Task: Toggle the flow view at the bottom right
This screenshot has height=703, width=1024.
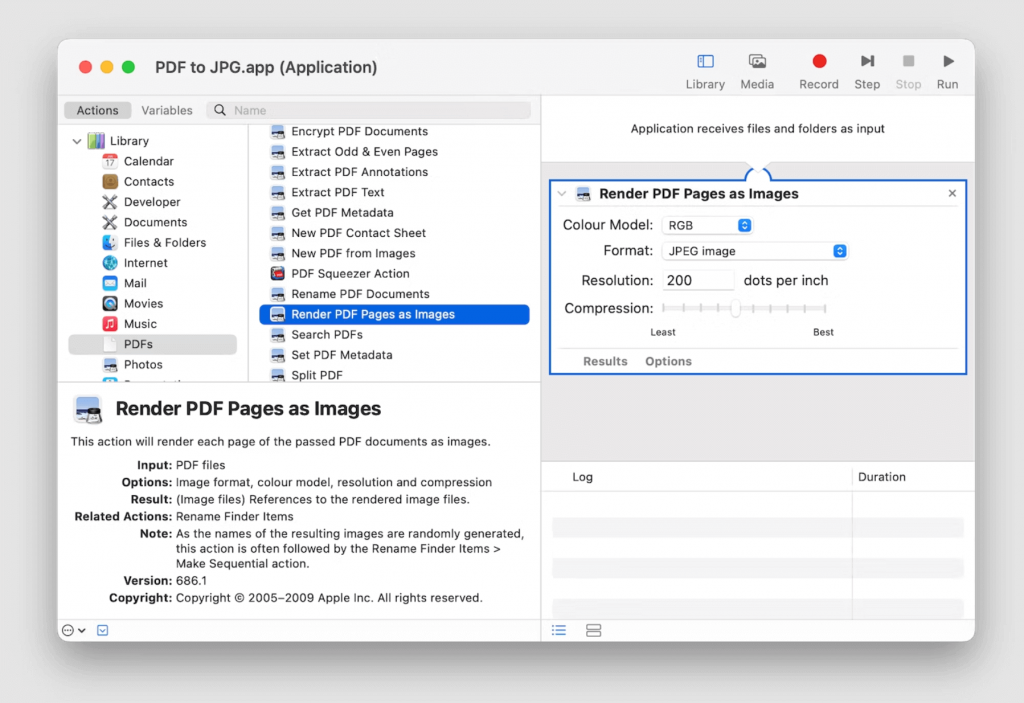Action: click(x=593, y=630)
